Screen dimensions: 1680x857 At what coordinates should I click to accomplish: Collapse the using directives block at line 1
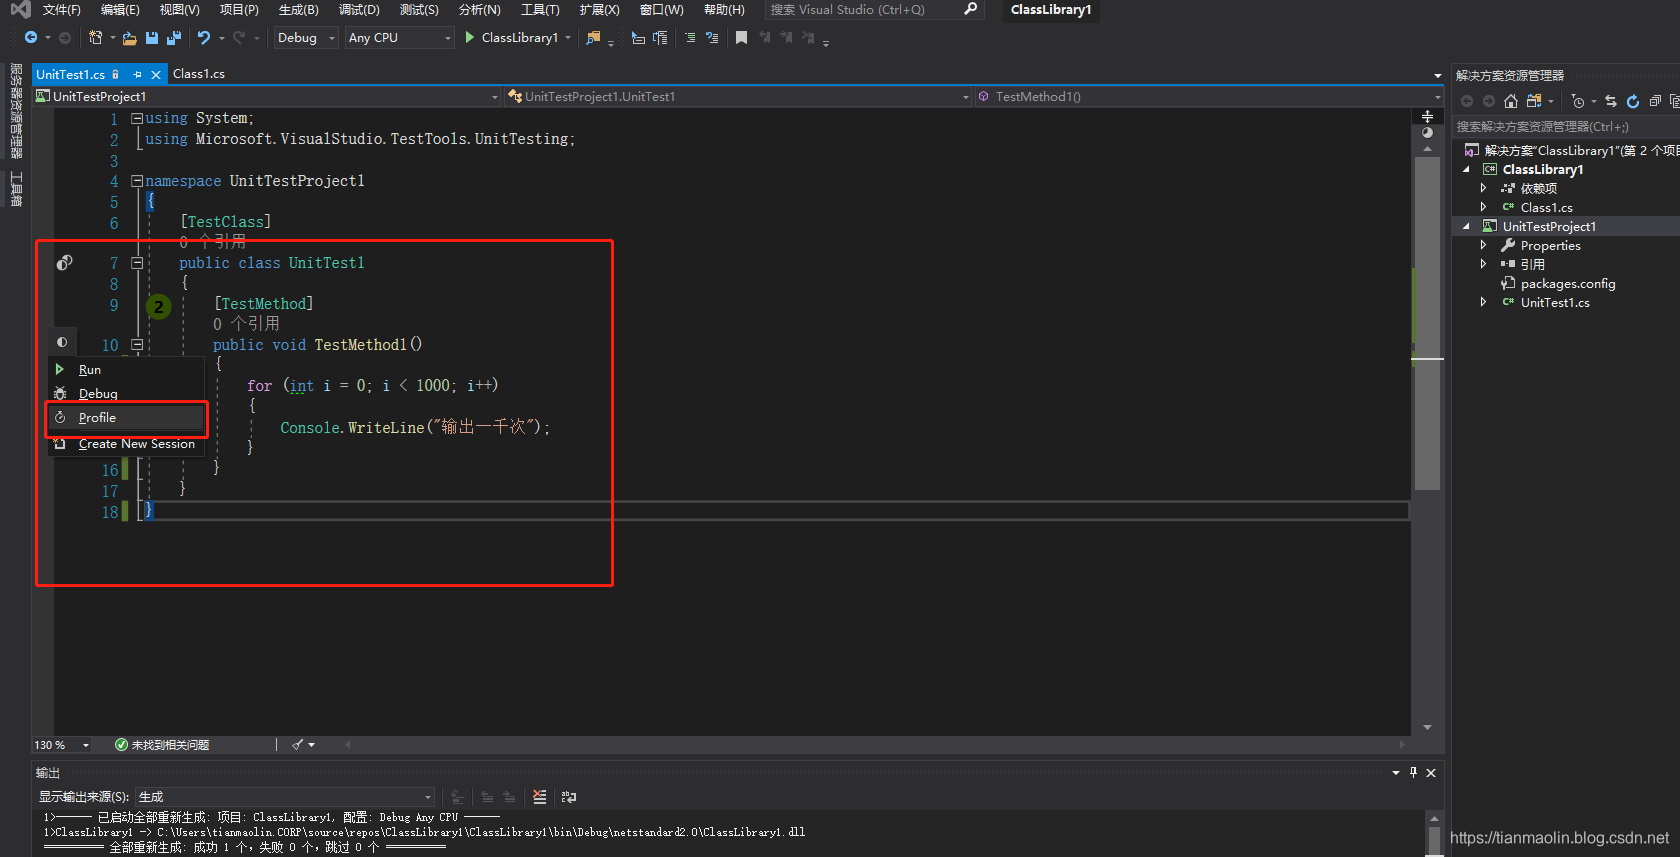pyautogui.click(x=137, y=118)
